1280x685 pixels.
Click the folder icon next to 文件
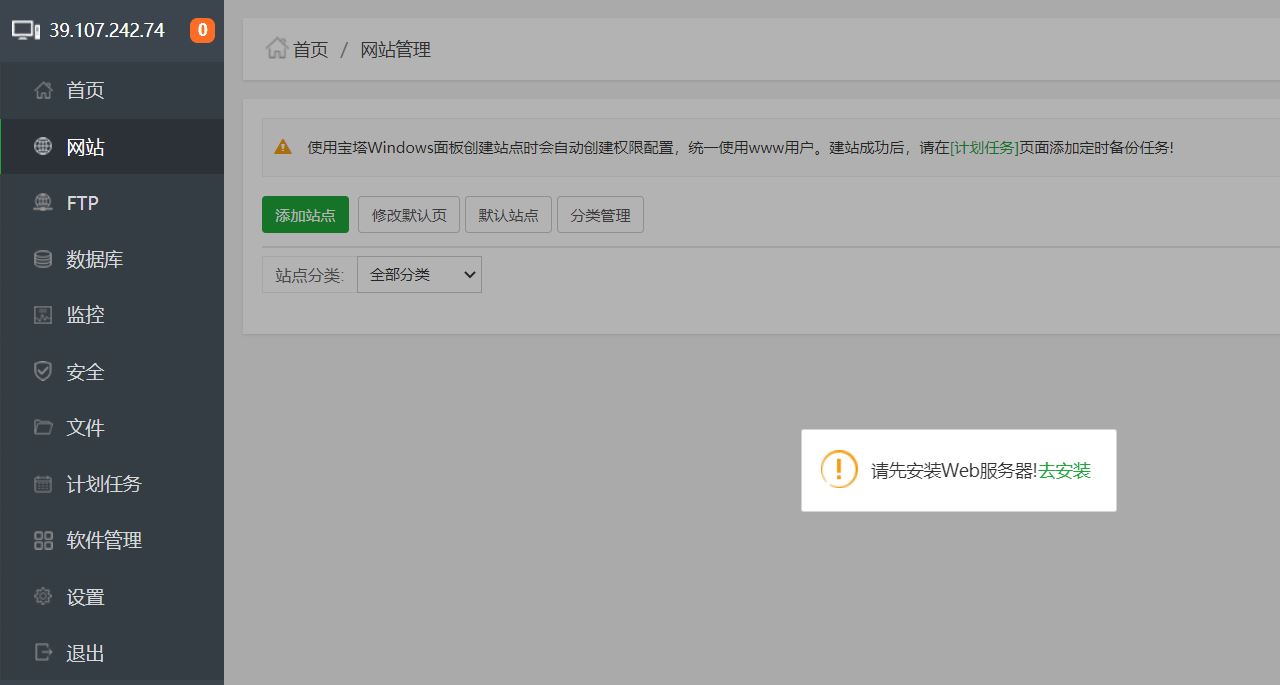pos(43,428)
